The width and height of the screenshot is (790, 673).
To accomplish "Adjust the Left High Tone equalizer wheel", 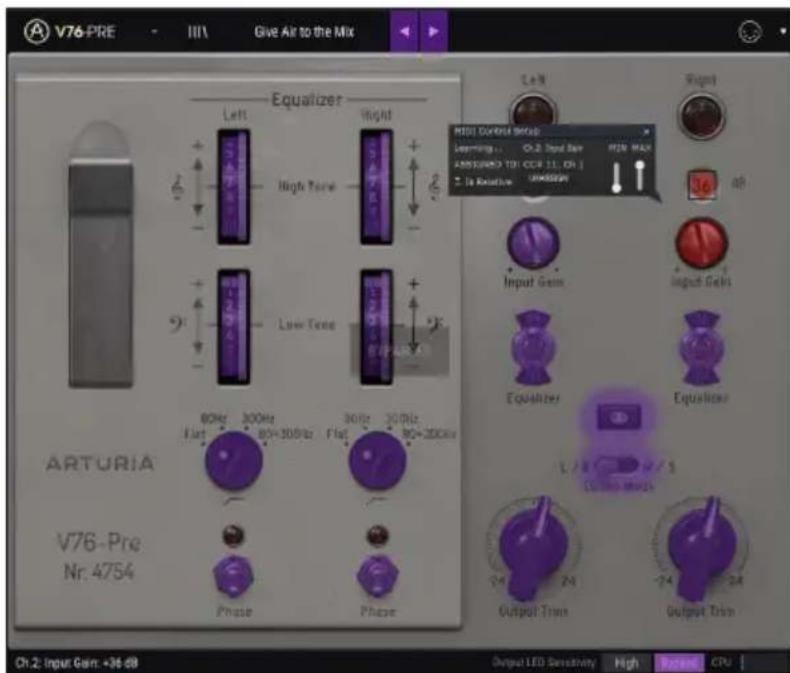I will [233, 187].
